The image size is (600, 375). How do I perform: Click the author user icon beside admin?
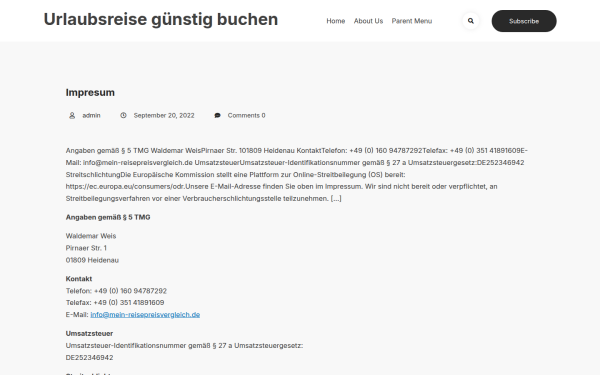pyautogui.click(x=72, y=115)
